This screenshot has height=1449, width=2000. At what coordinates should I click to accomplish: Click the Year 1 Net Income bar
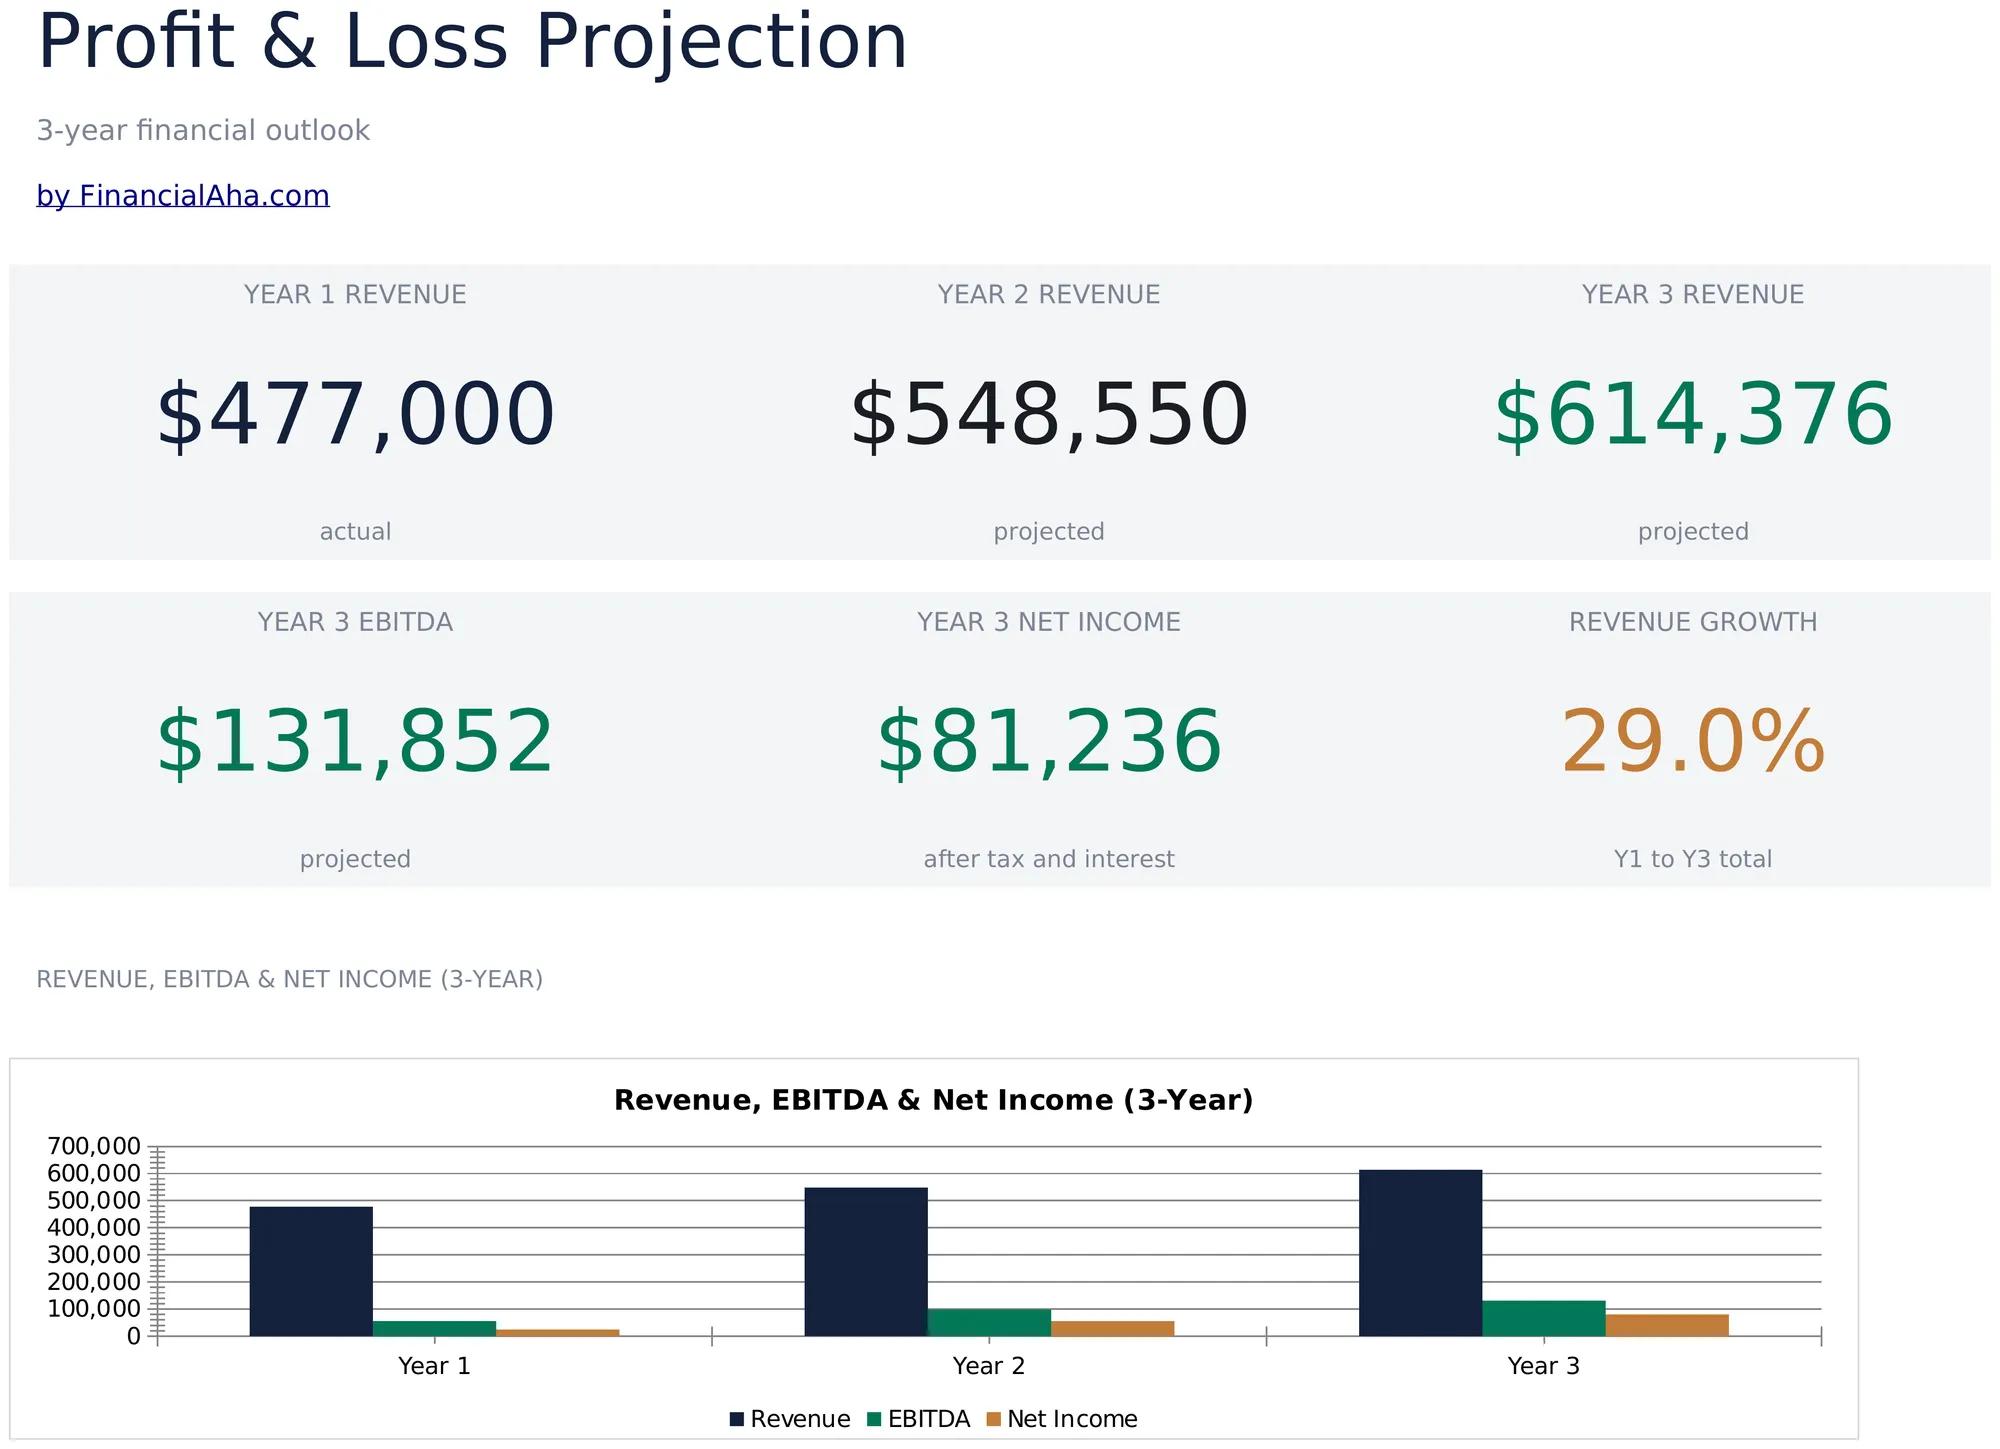click(558, 1332)
